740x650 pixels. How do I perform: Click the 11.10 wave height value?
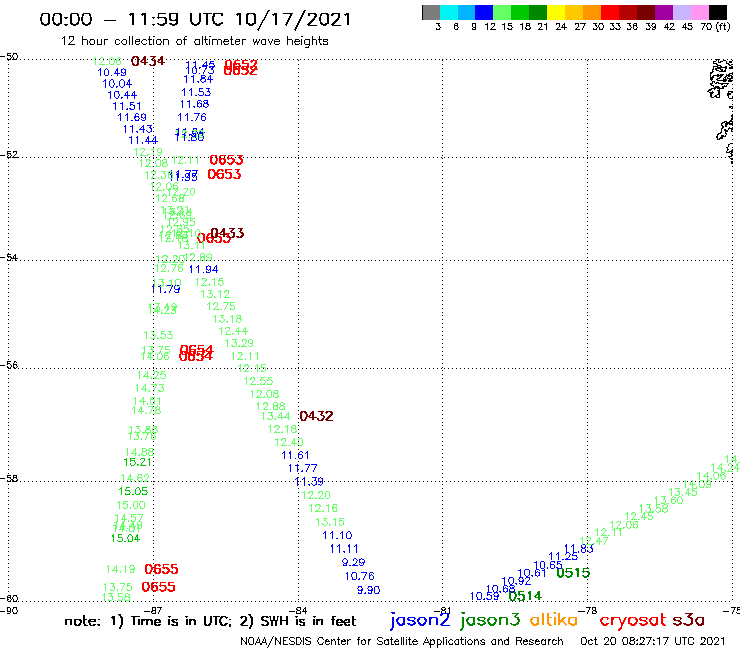337,535
